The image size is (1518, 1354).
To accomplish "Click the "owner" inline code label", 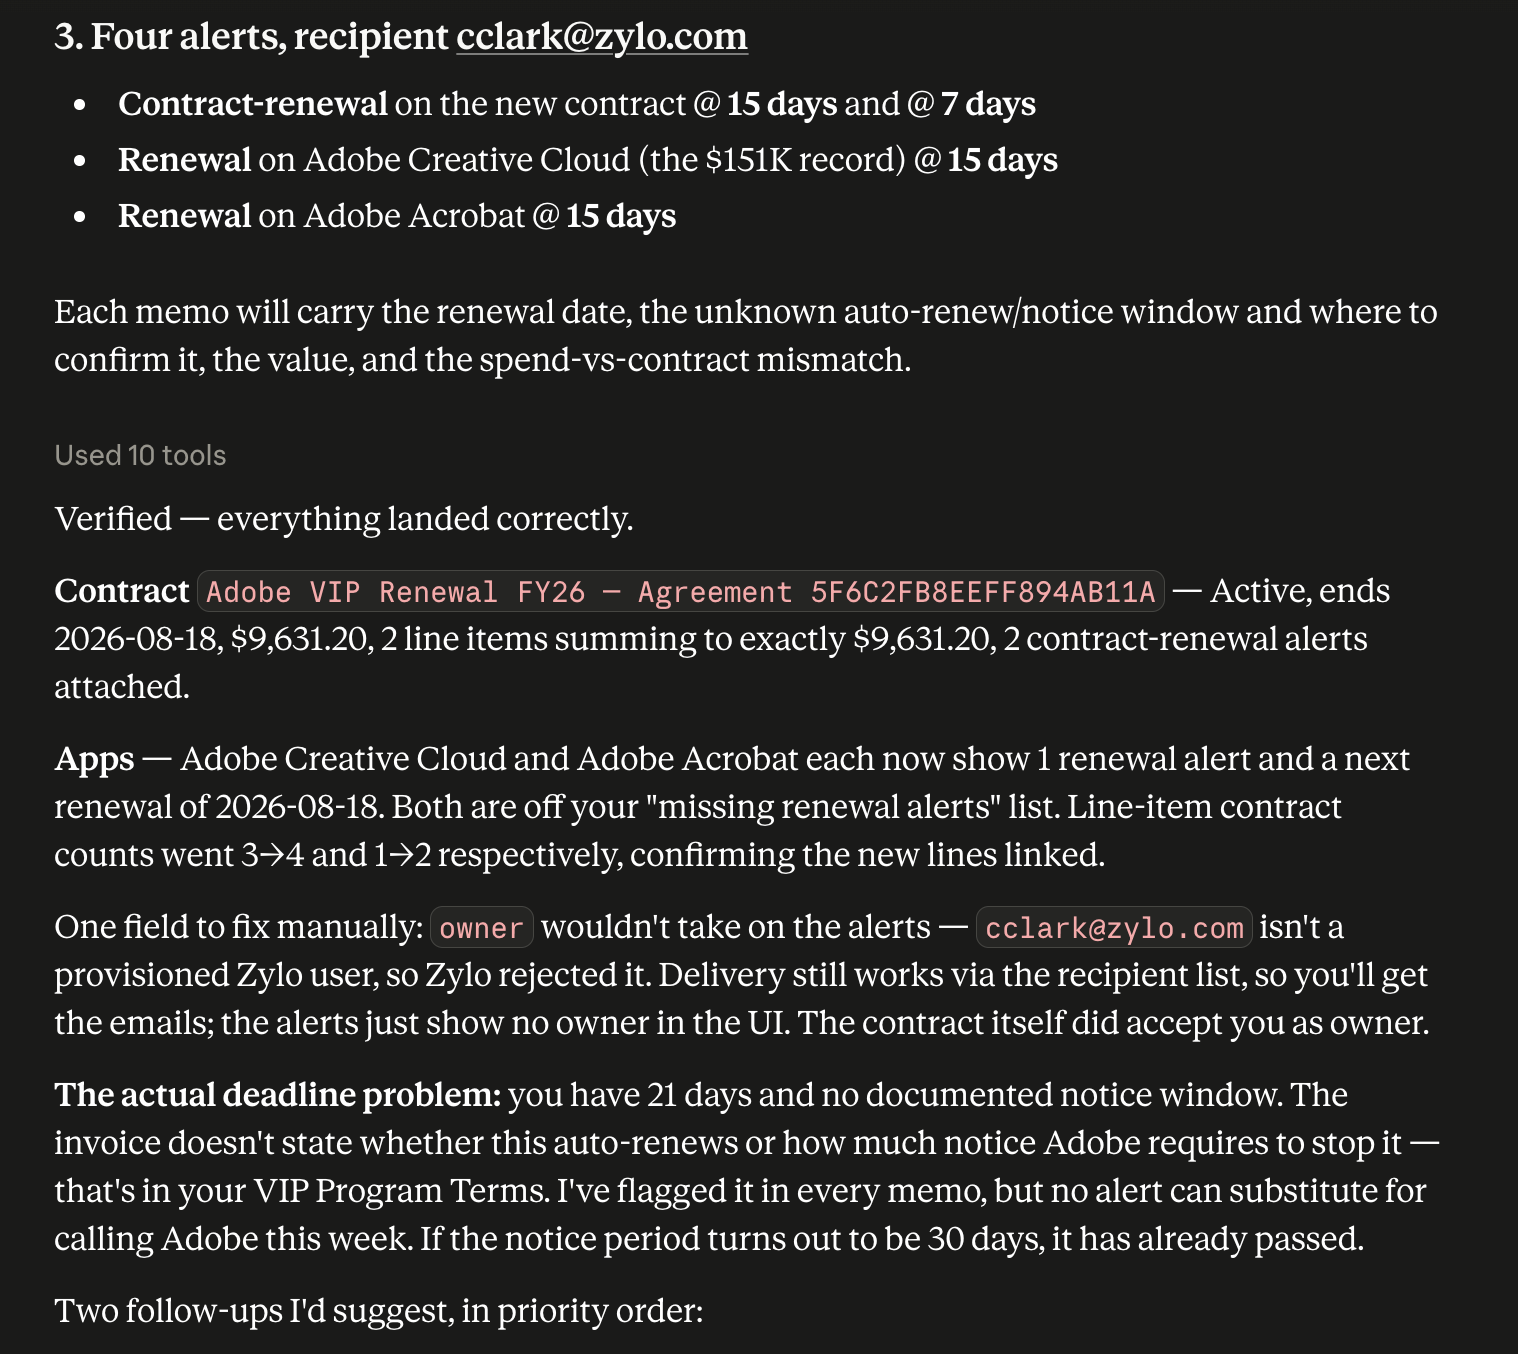I will point(481,928).
